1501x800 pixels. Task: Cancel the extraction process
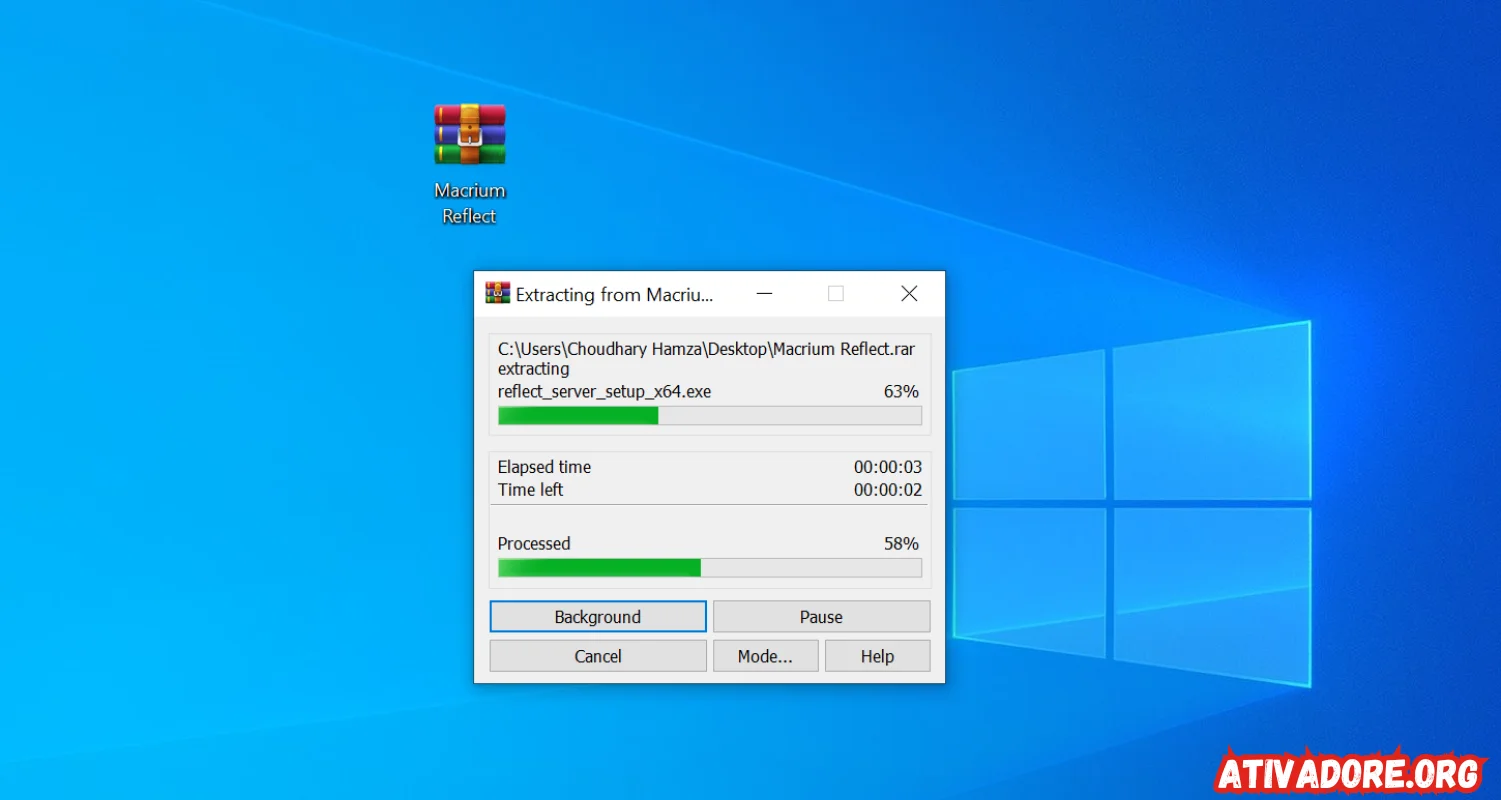tap(598, 656)
